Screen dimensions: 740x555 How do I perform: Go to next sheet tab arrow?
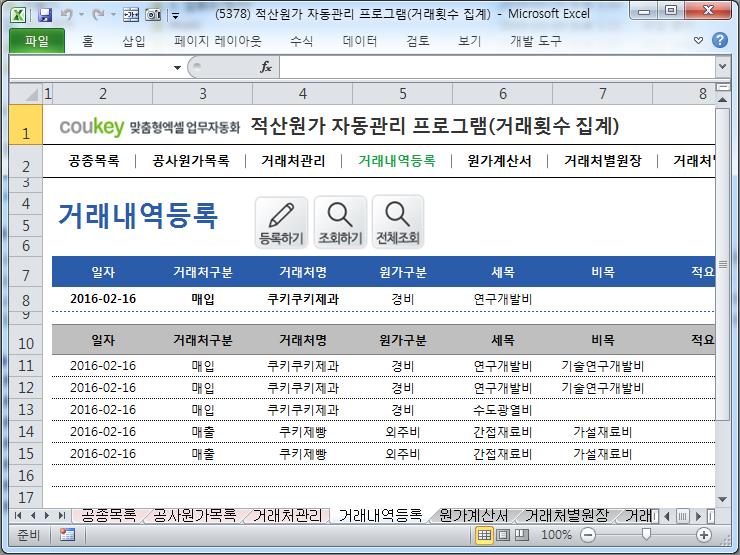[x=46, y=515]
